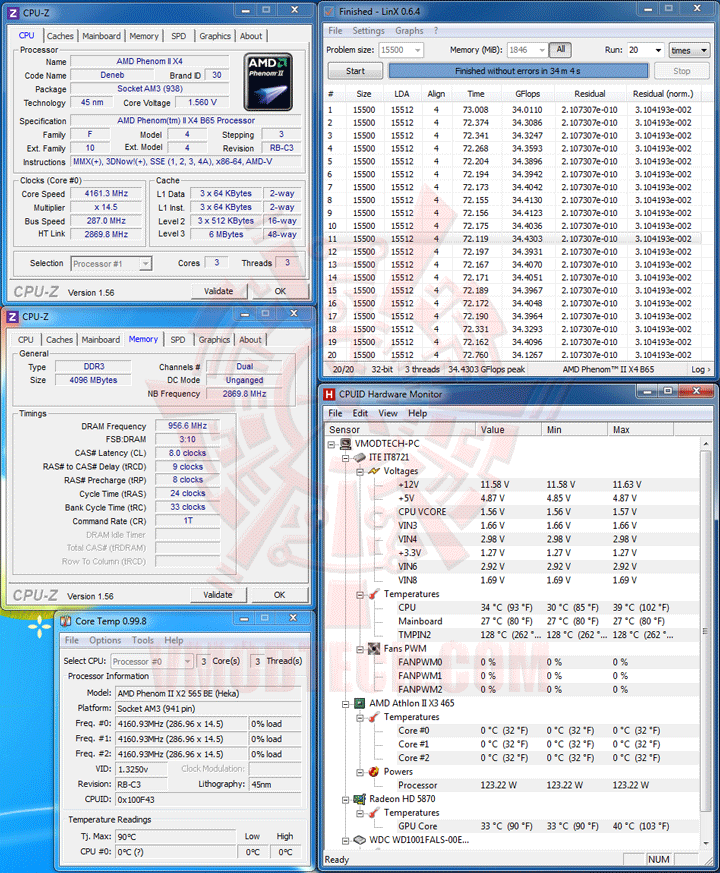The width and height of the screenshot is (720, 873).
Task: Open Mainboard tab in upper CPU-Z
Action: tap(101, 36)
